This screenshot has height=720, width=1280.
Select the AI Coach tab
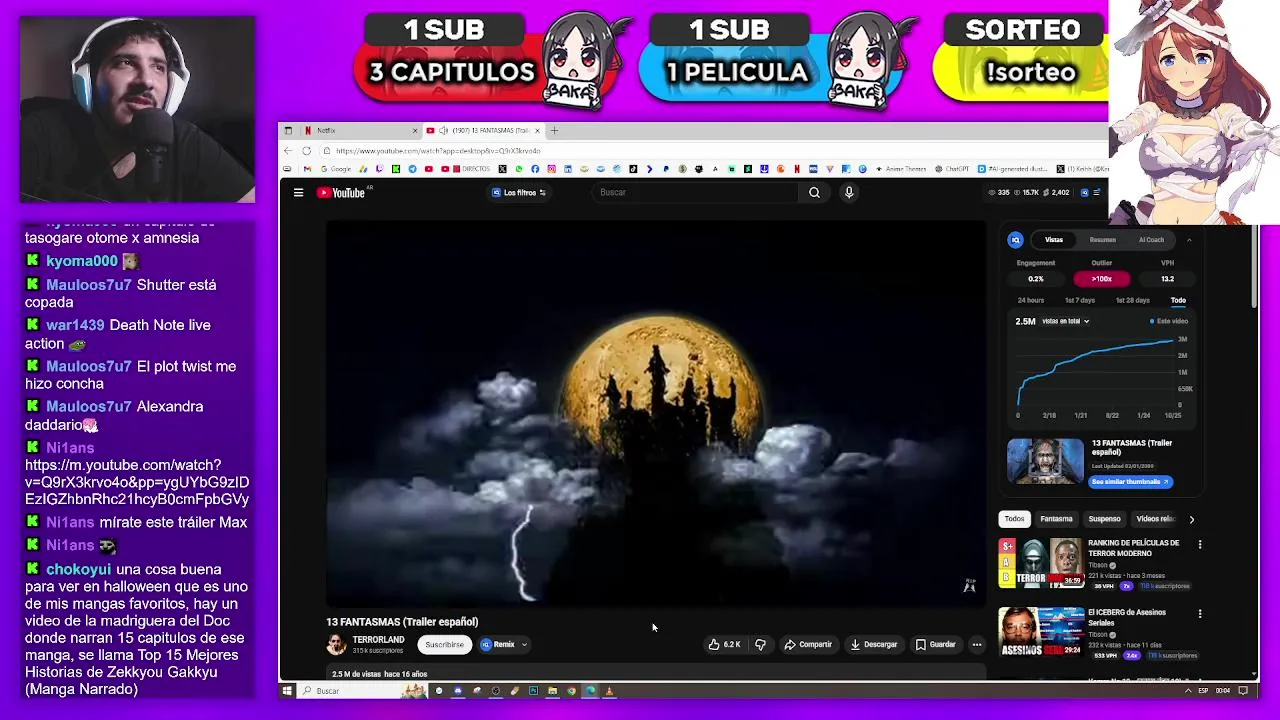(x=1151, y=240)
